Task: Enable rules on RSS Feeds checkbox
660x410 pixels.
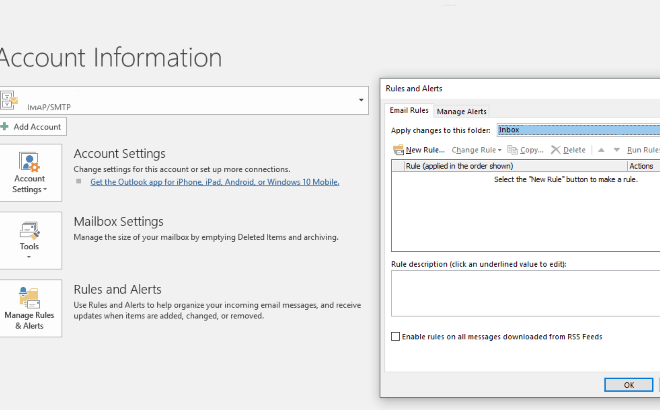Action: [x=396, y=337]
